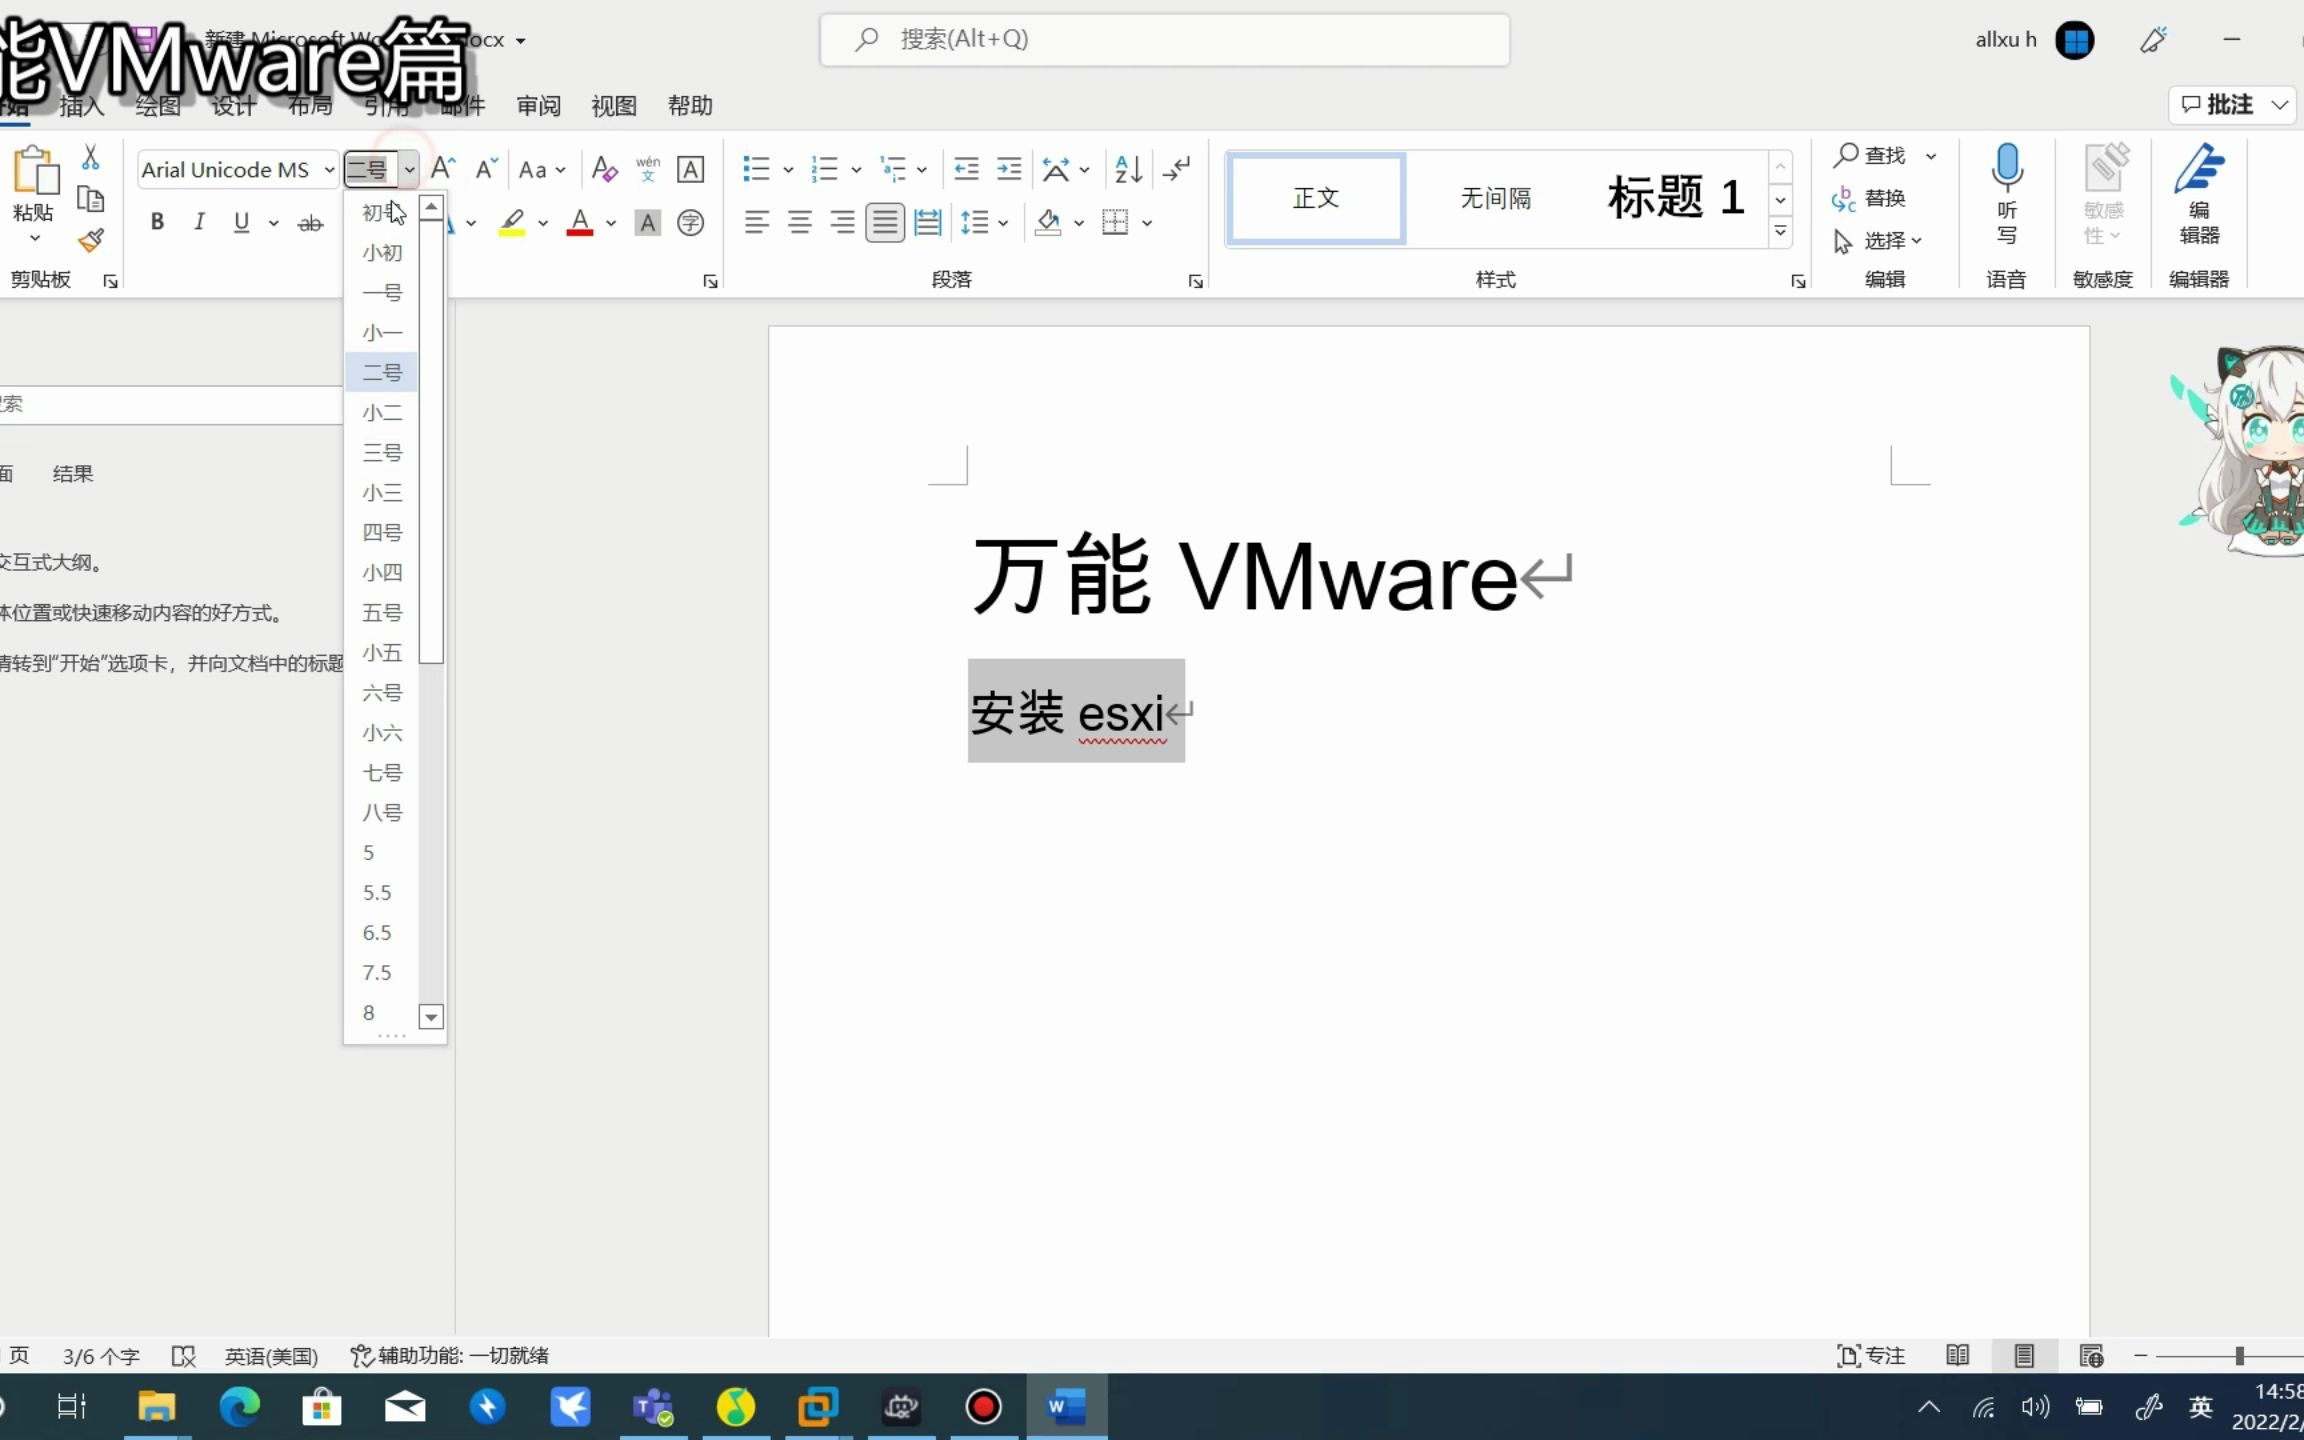Click the 视图 ribbon tab

coord(614,105)
